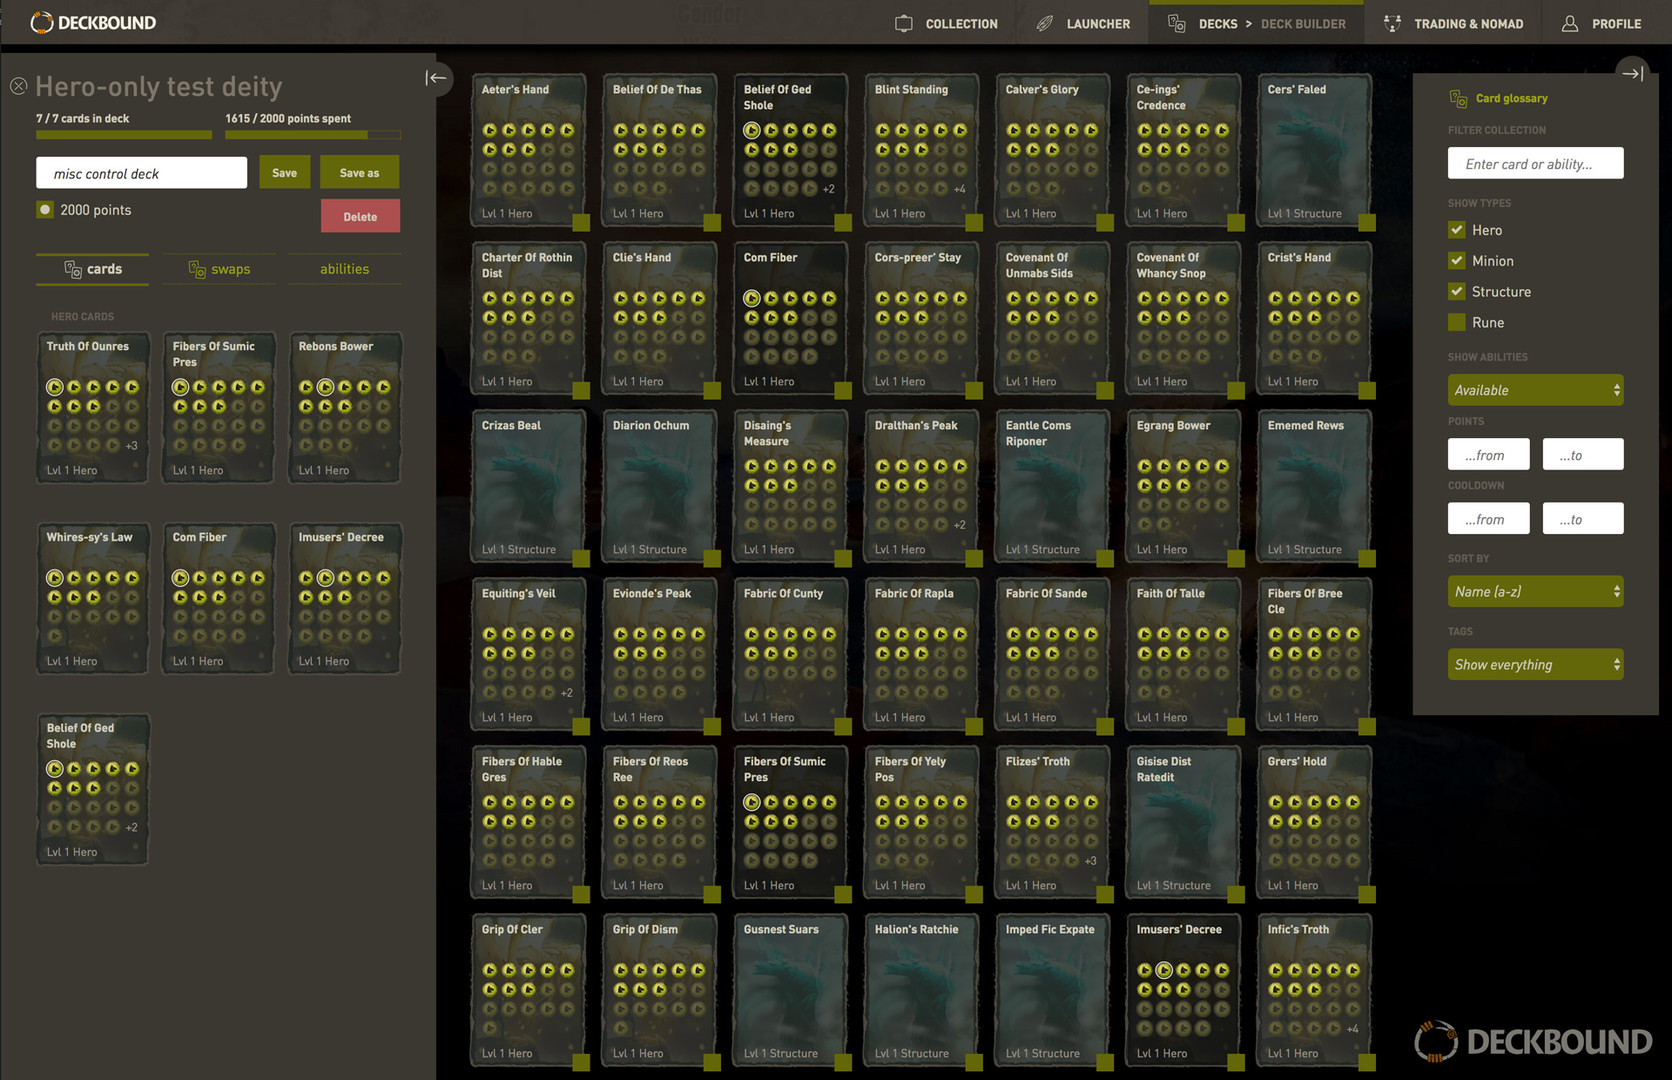Open the Name (a-z) sort dropdown
1672x1080 pixels.
point(1535,591)
